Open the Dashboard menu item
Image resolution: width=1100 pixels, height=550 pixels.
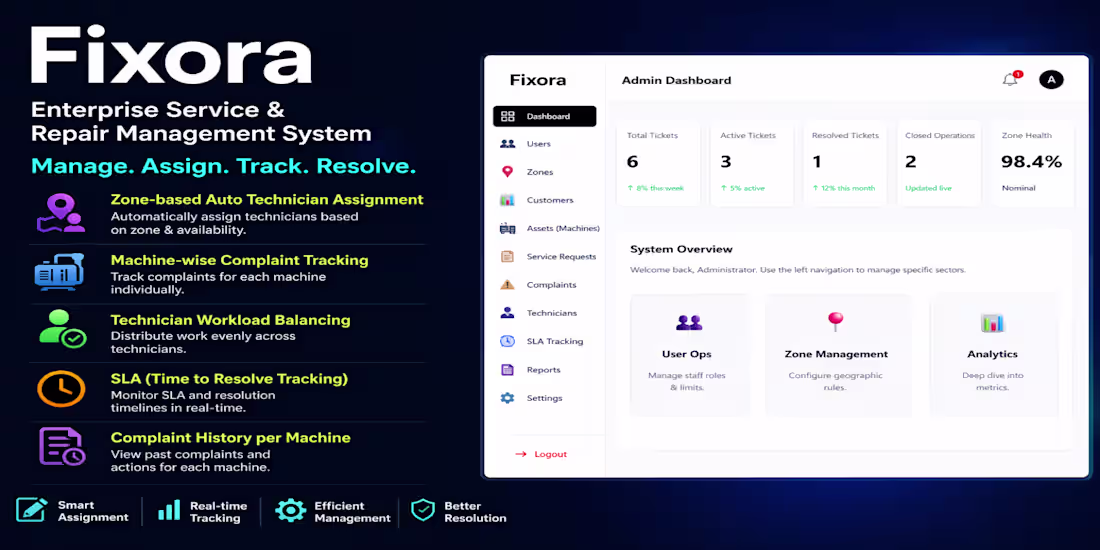click(544, 116)
